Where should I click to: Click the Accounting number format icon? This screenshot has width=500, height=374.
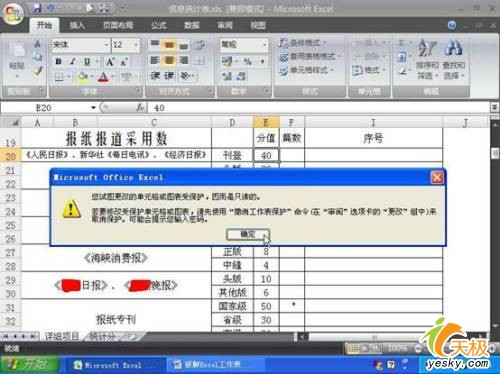pyautogui.click(x=227, y=61)
